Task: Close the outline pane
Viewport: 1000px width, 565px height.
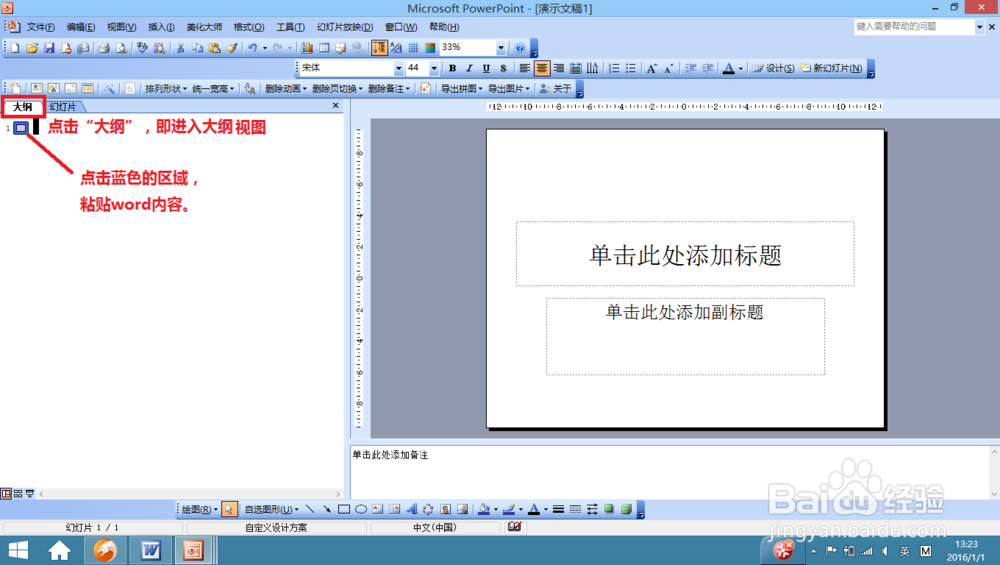Action: coord(335,106)
